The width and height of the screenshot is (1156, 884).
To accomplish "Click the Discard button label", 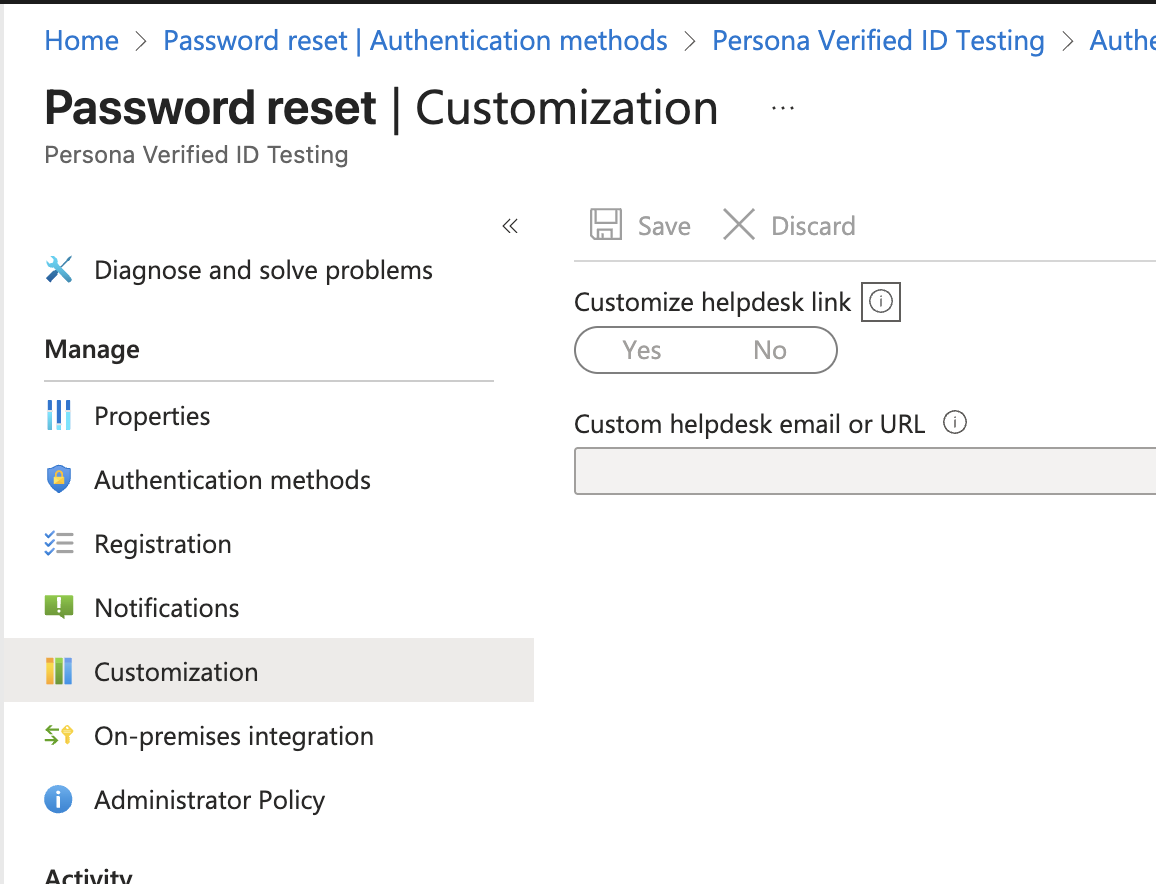I will tap(813, 226).
